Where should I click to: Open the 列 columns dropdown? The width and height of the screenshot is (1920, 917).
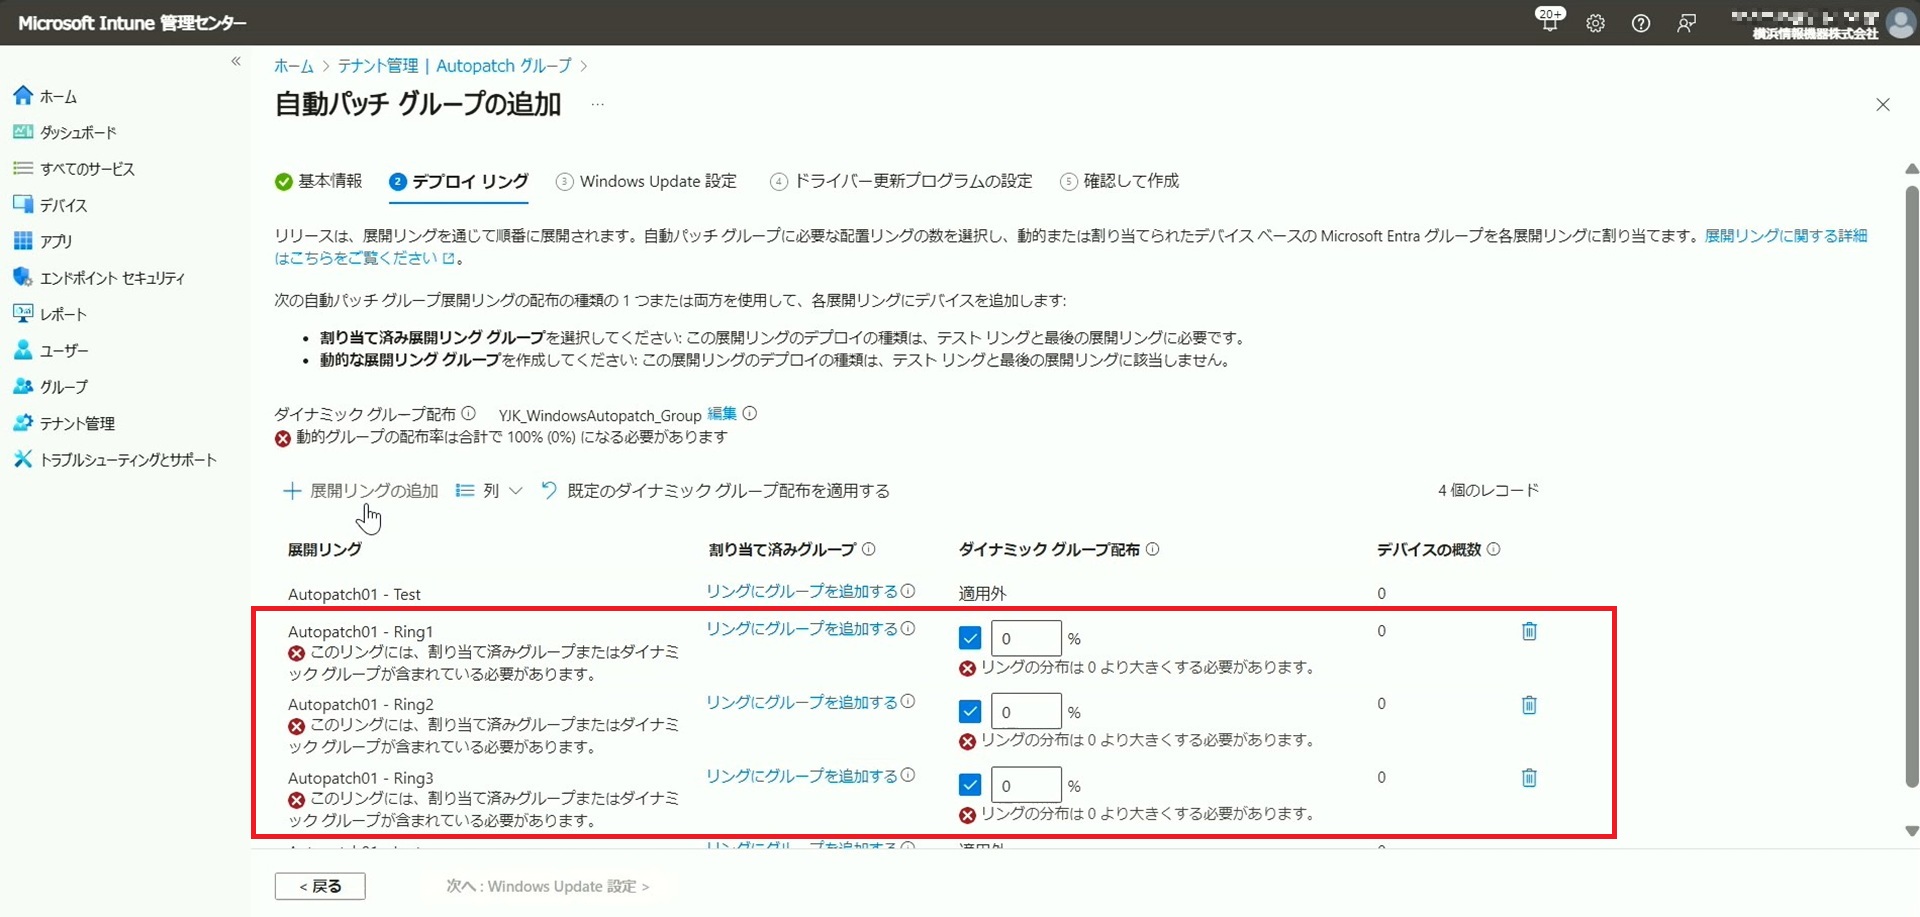[x=489, y=491]
